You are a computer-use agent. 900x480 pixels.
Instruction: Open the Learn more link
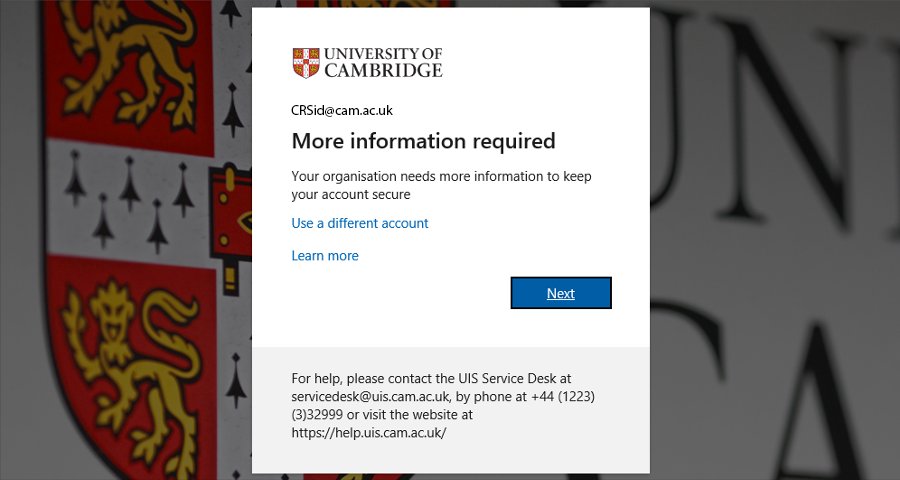(325, 256)
